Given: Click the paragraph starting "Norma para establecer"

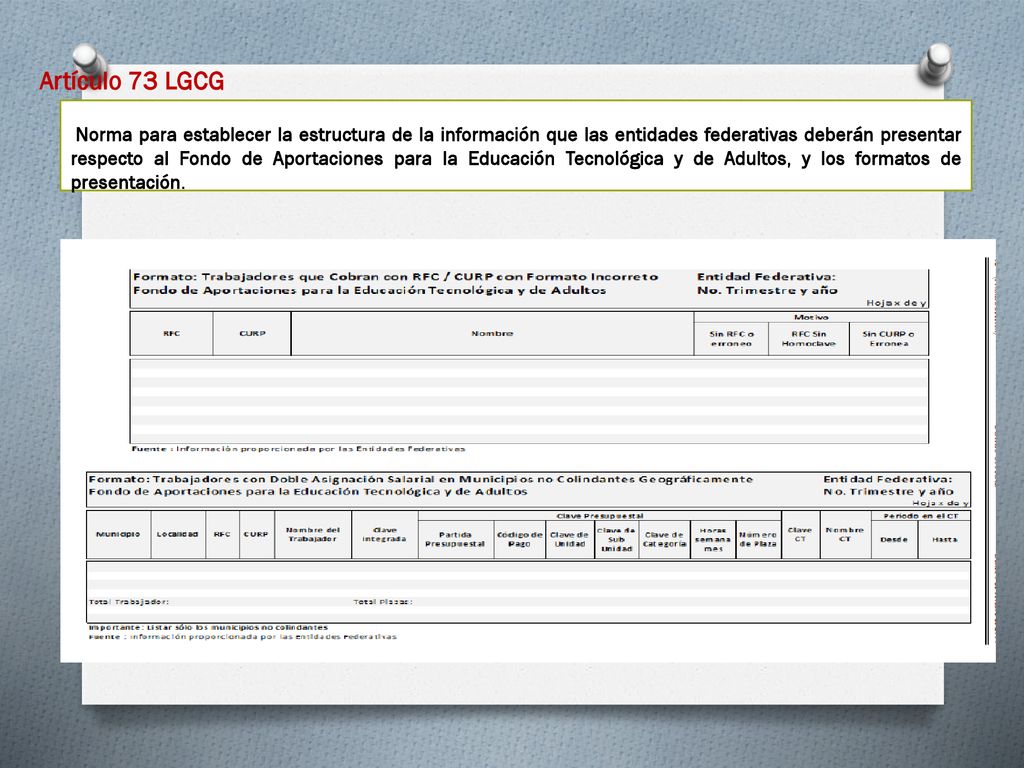Looking at the screenshot, I should point(516,159).
